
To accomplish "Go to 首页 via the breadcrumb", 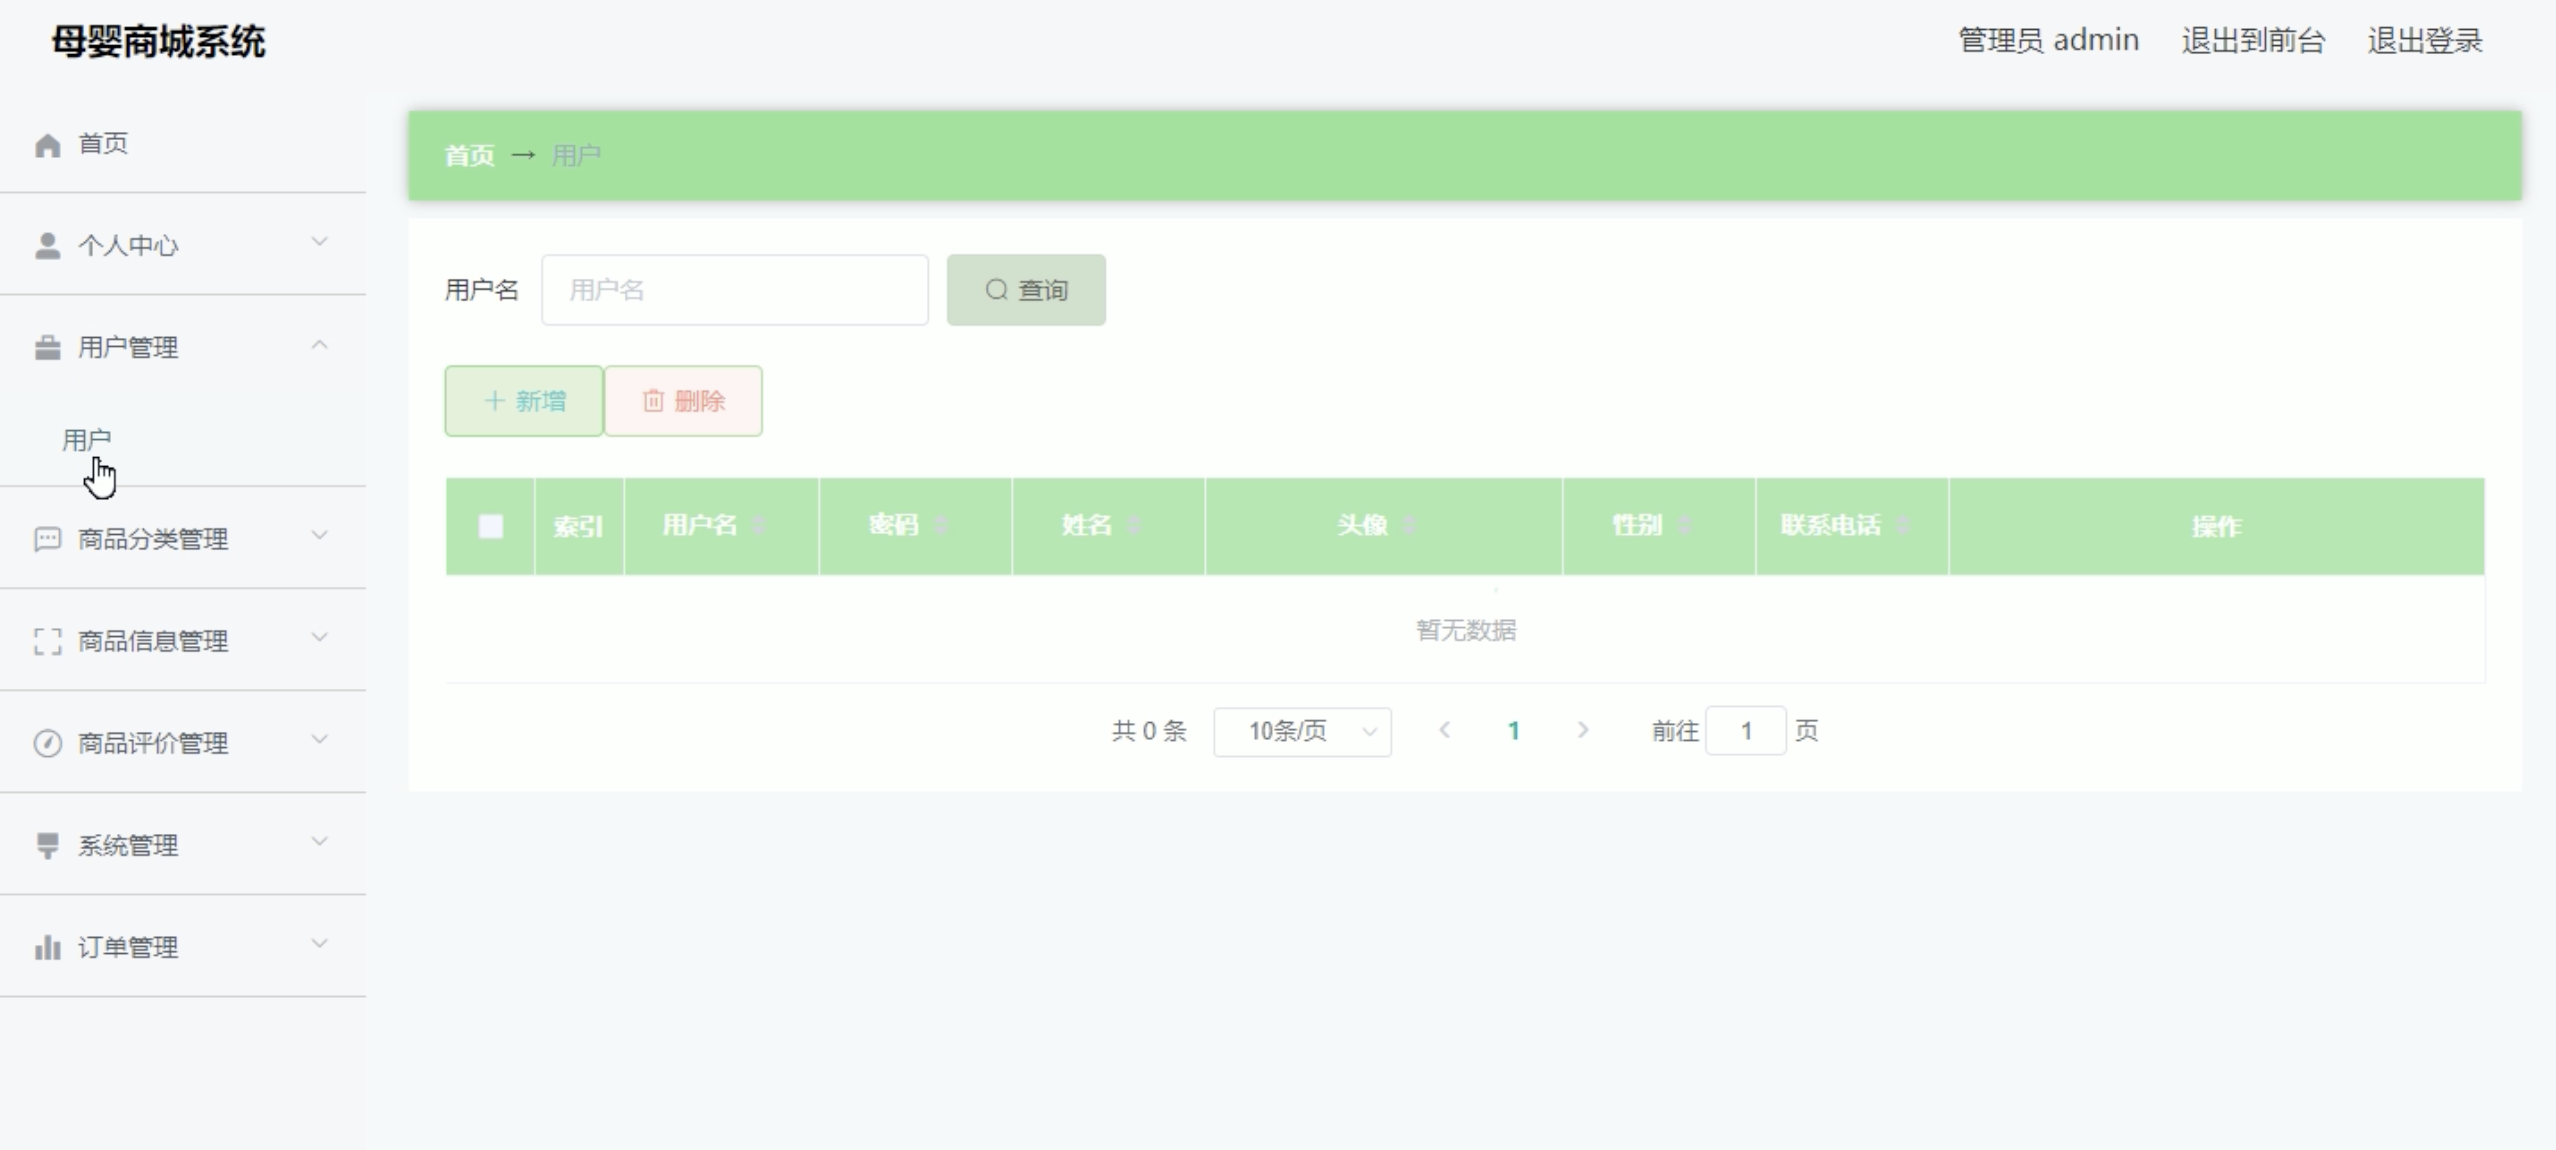I will pyautogui.click(x=469, y=156).
